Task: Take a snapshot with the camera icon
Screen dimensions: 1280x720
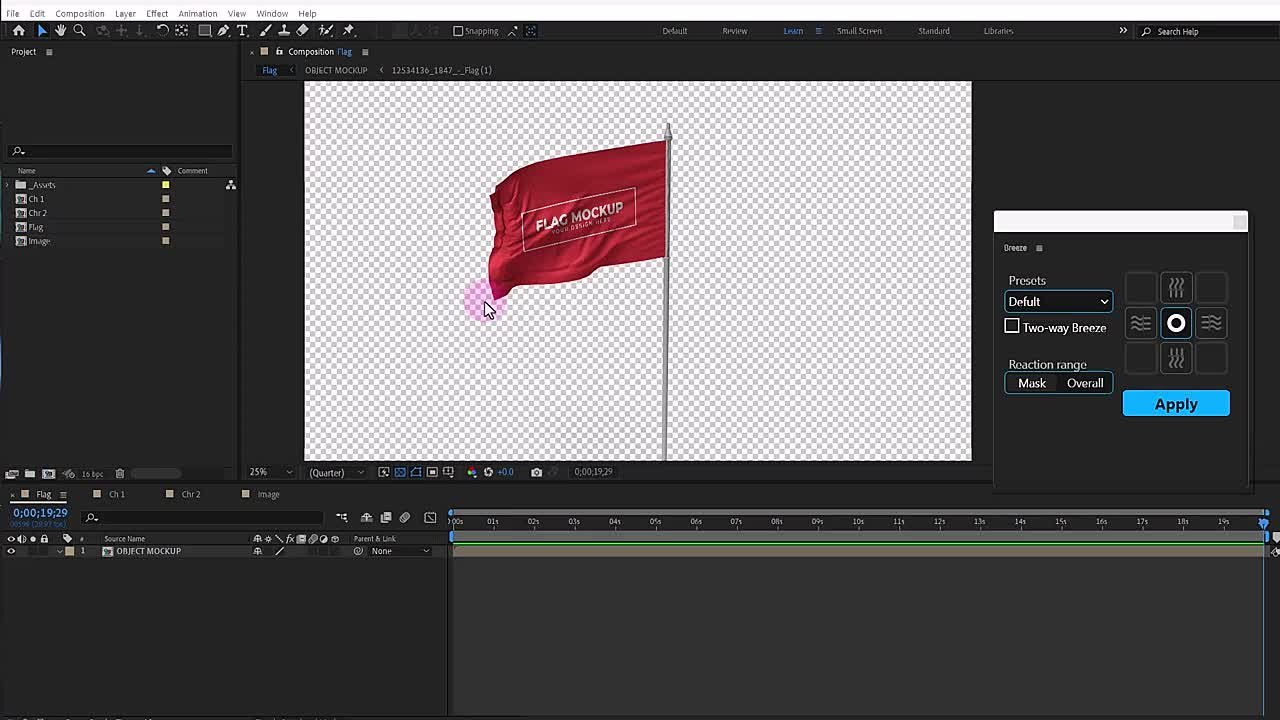Action: [537, 472]
